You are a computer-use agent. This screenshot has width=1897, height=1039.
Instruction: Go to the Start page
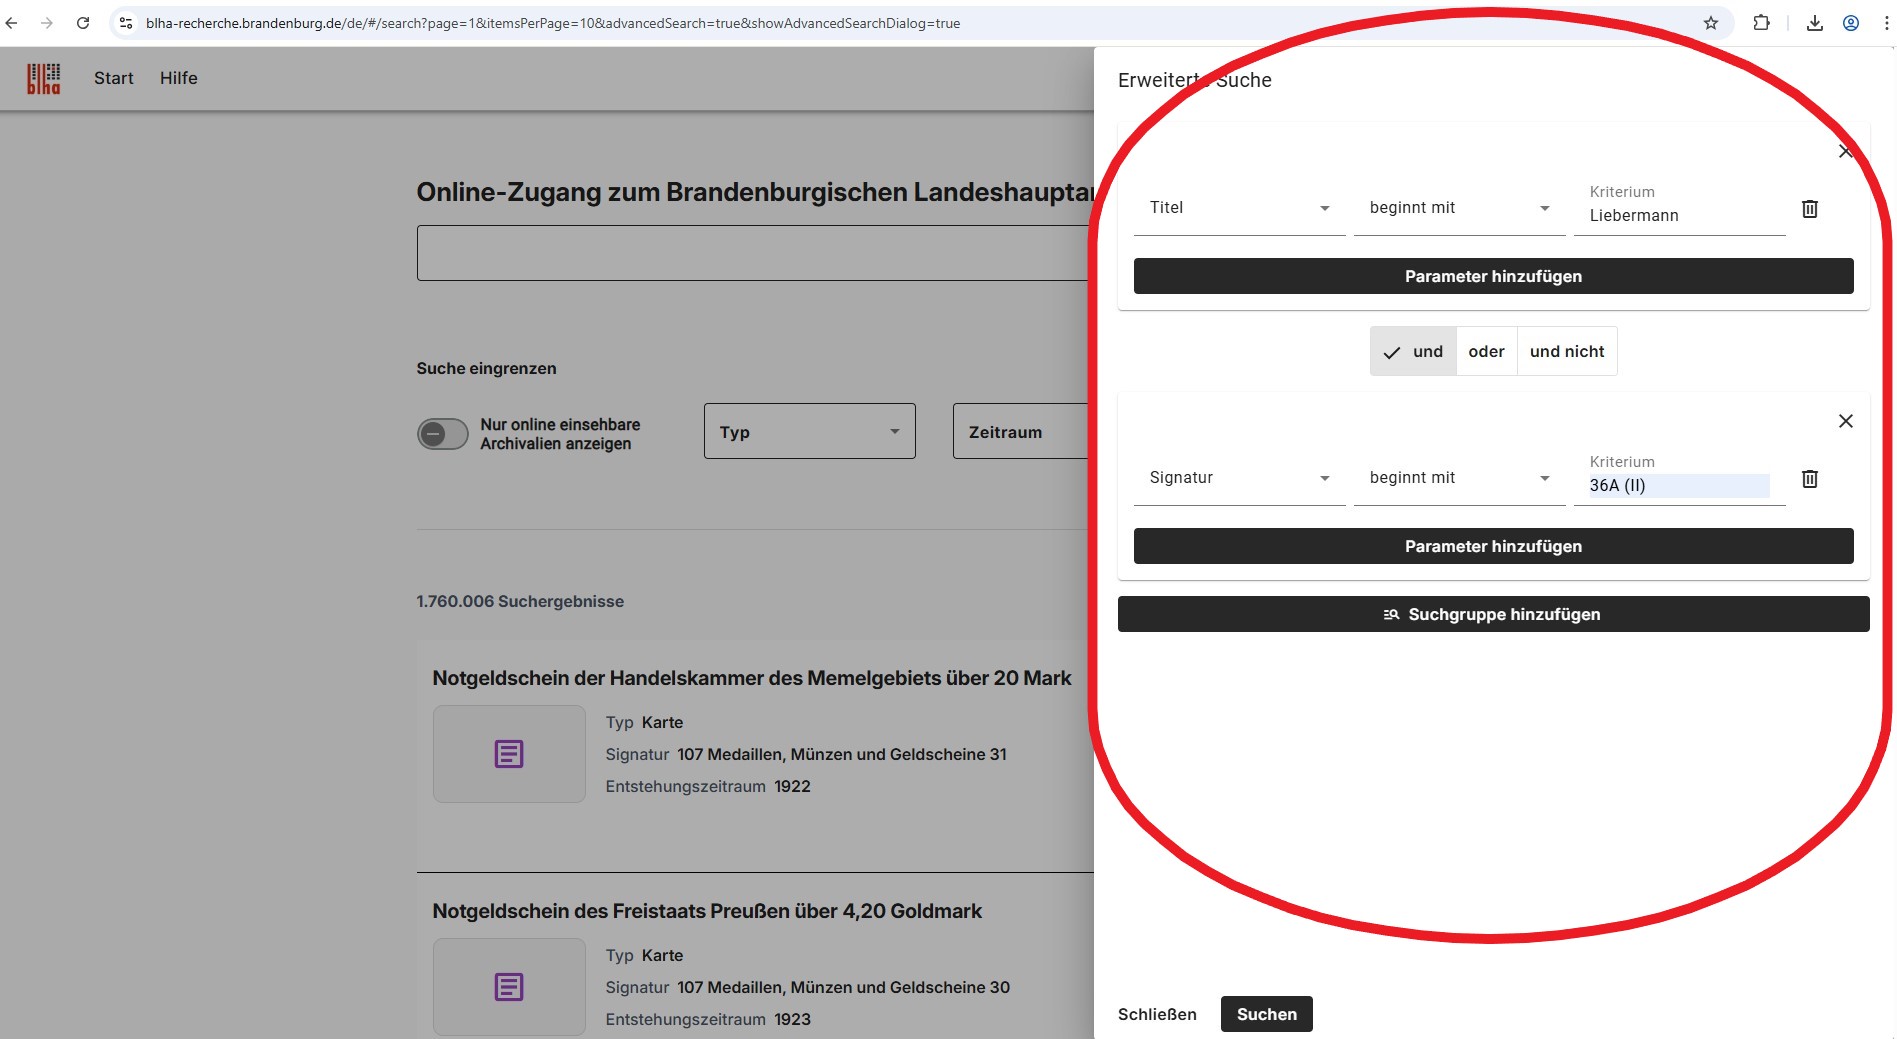pos(113,78)
